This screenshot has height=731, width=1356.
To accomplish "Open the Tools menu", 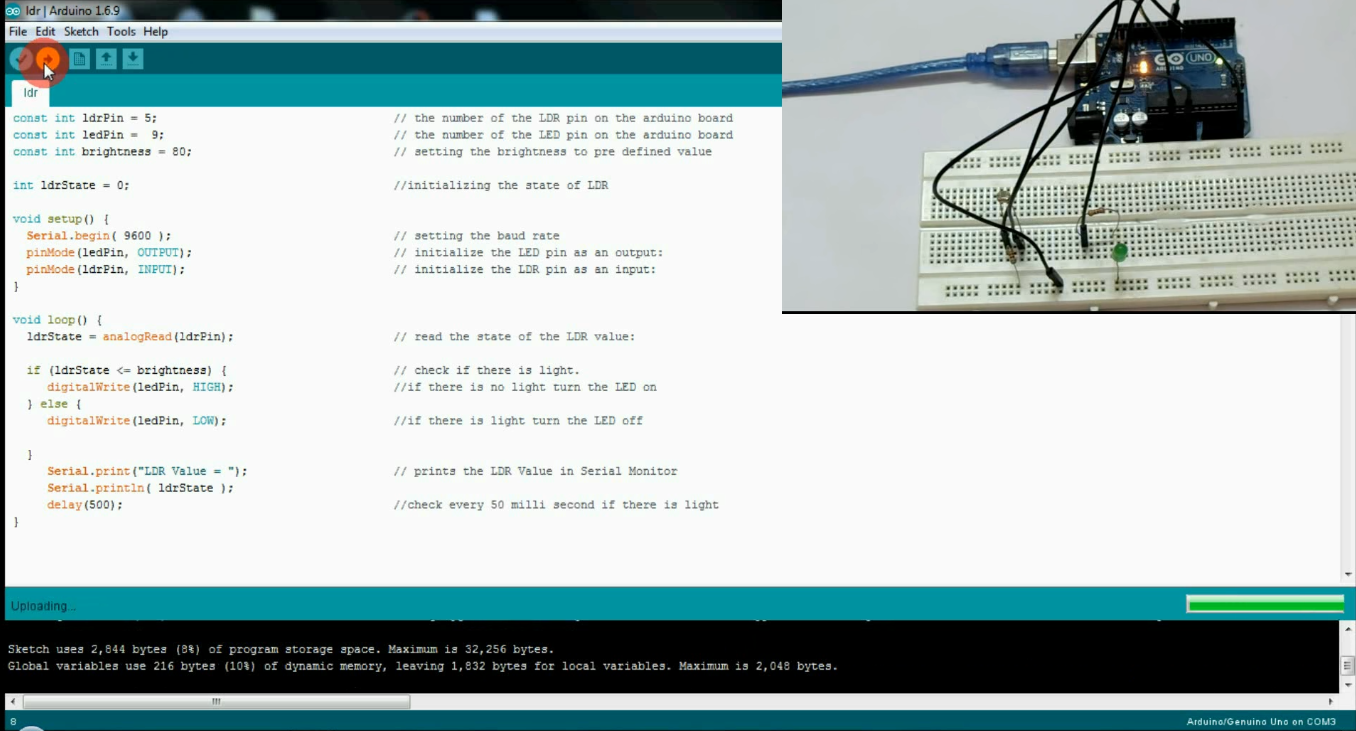I will 120,31.
